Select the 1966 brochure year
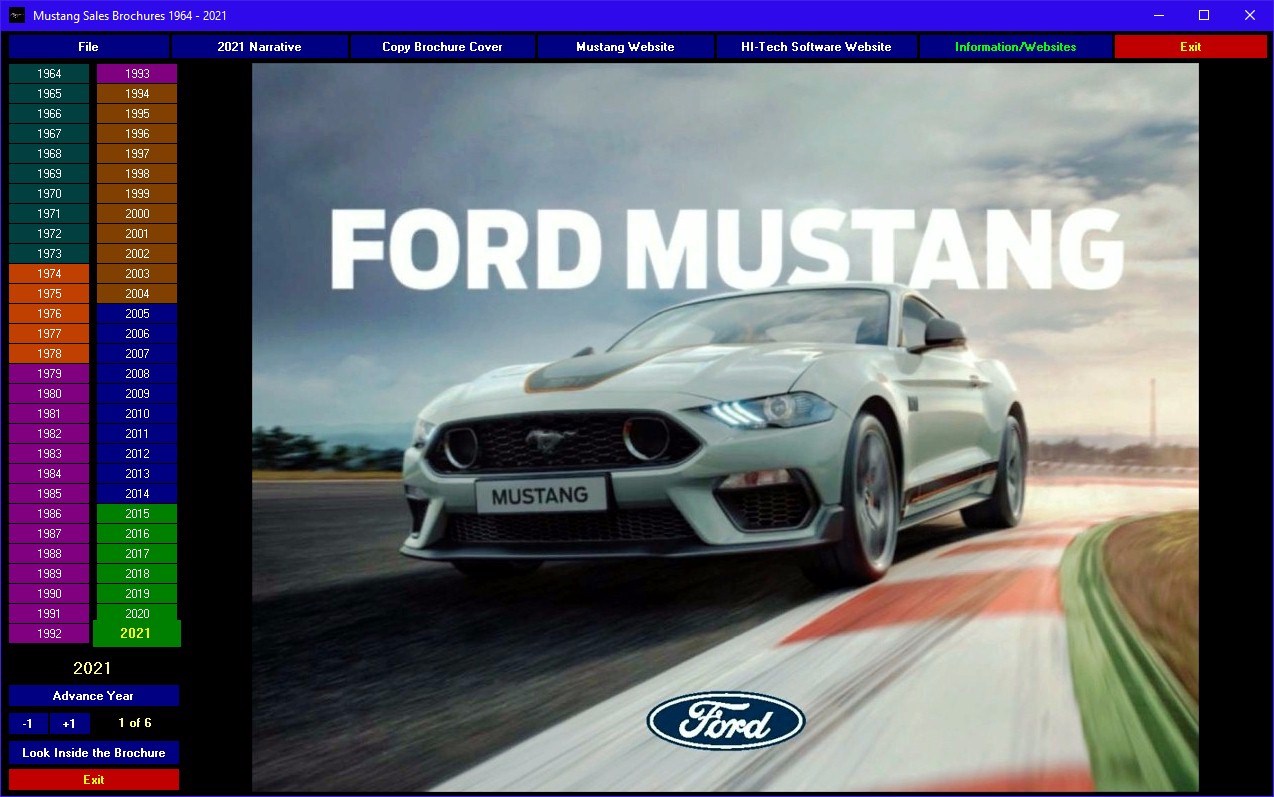The height and width of the screenshot is (797, 1274). [x=49, y=114]
